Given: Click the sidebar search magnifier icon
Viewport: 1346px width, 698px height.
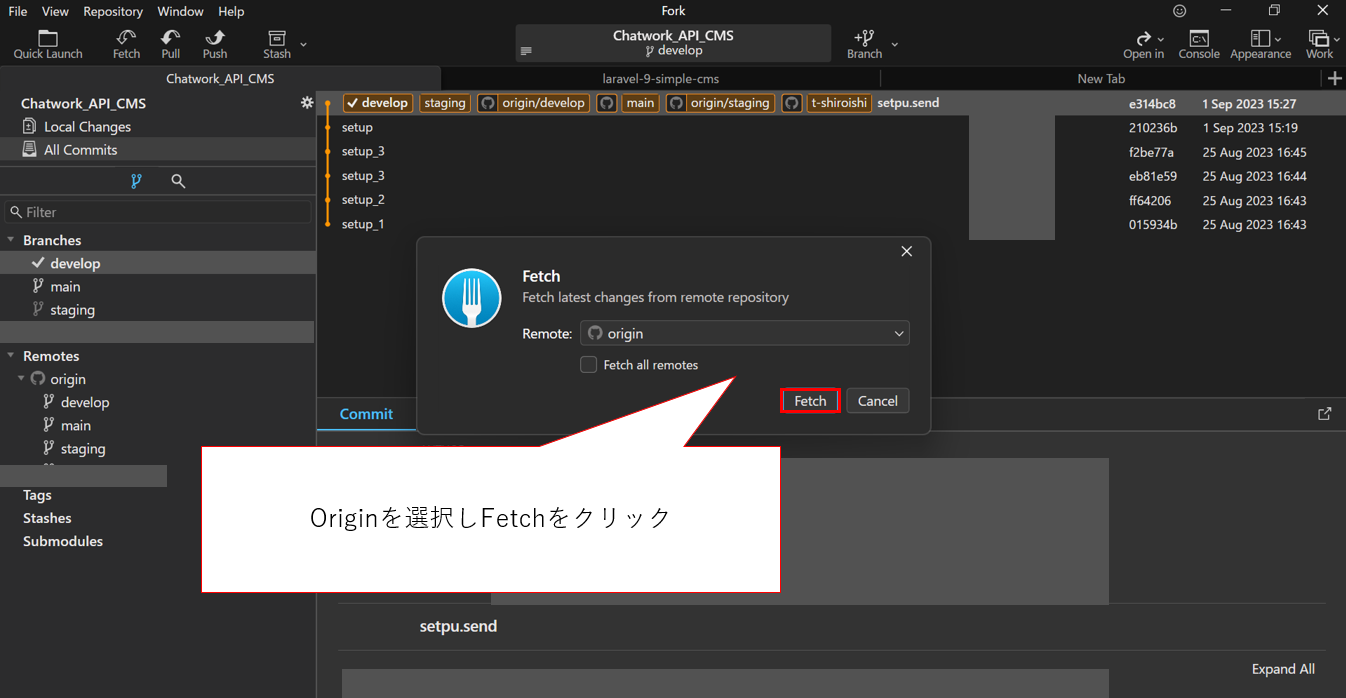Looking at the screenshot, I should pyautogui.click(x=178, y=181).
